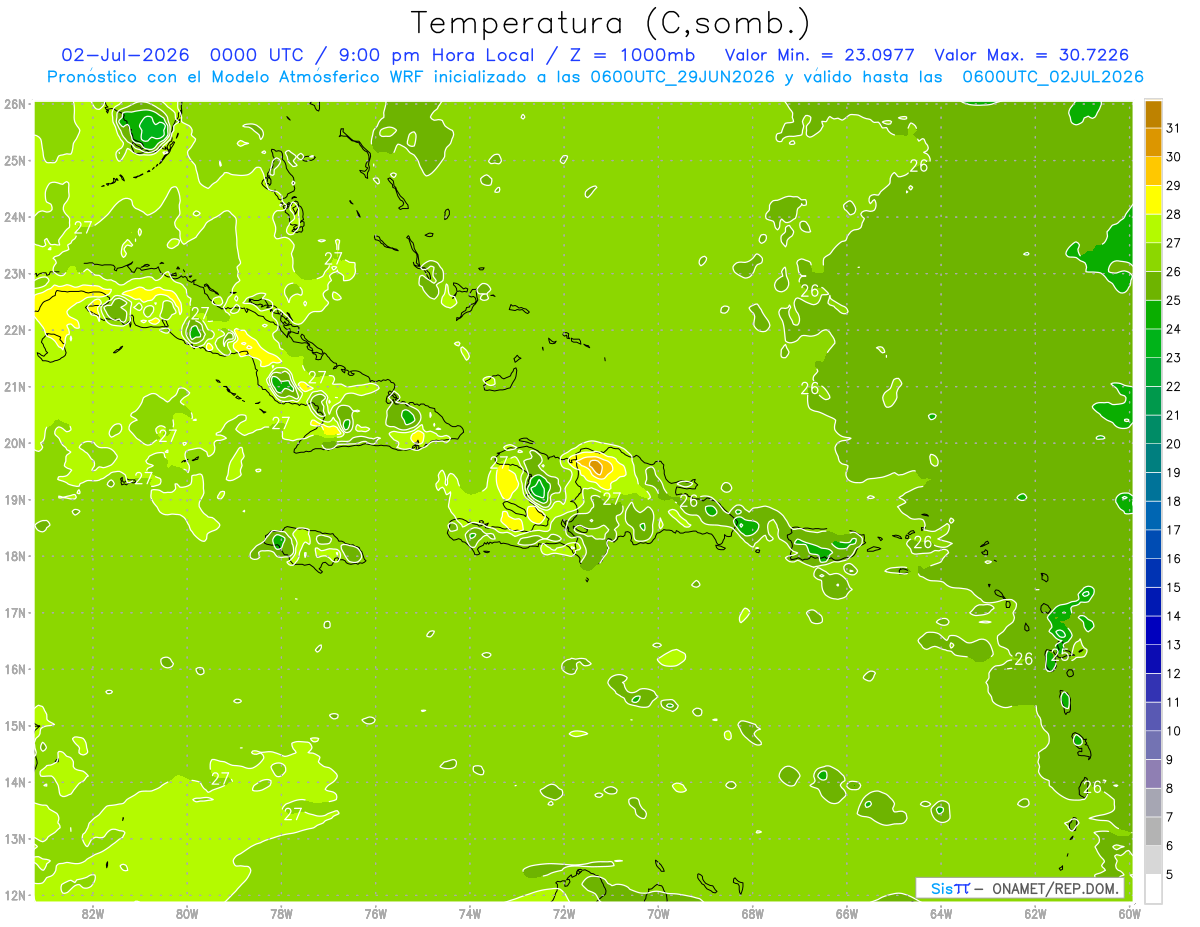Select the 'Z = 1000mb' level text
Viewport: 1200px width, 927px height.
click(632, 55)
